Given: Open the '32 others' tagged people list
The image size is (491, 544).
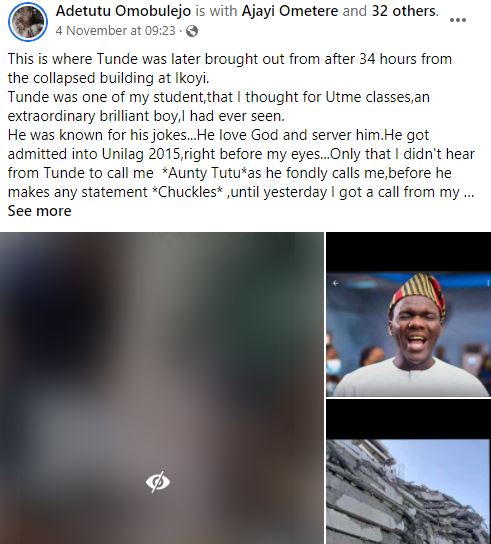Looking at the screenshot, I should tap(404, 11).
